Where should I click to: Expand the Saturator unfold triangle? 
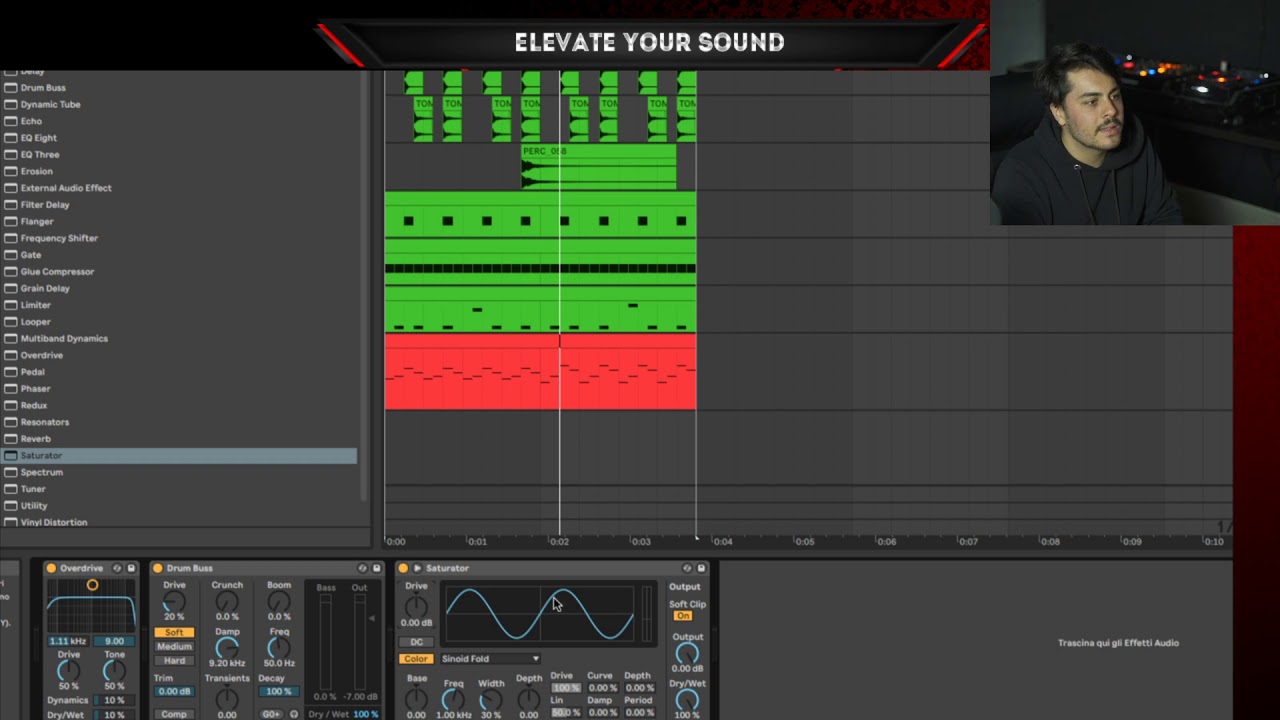[417, 568]
